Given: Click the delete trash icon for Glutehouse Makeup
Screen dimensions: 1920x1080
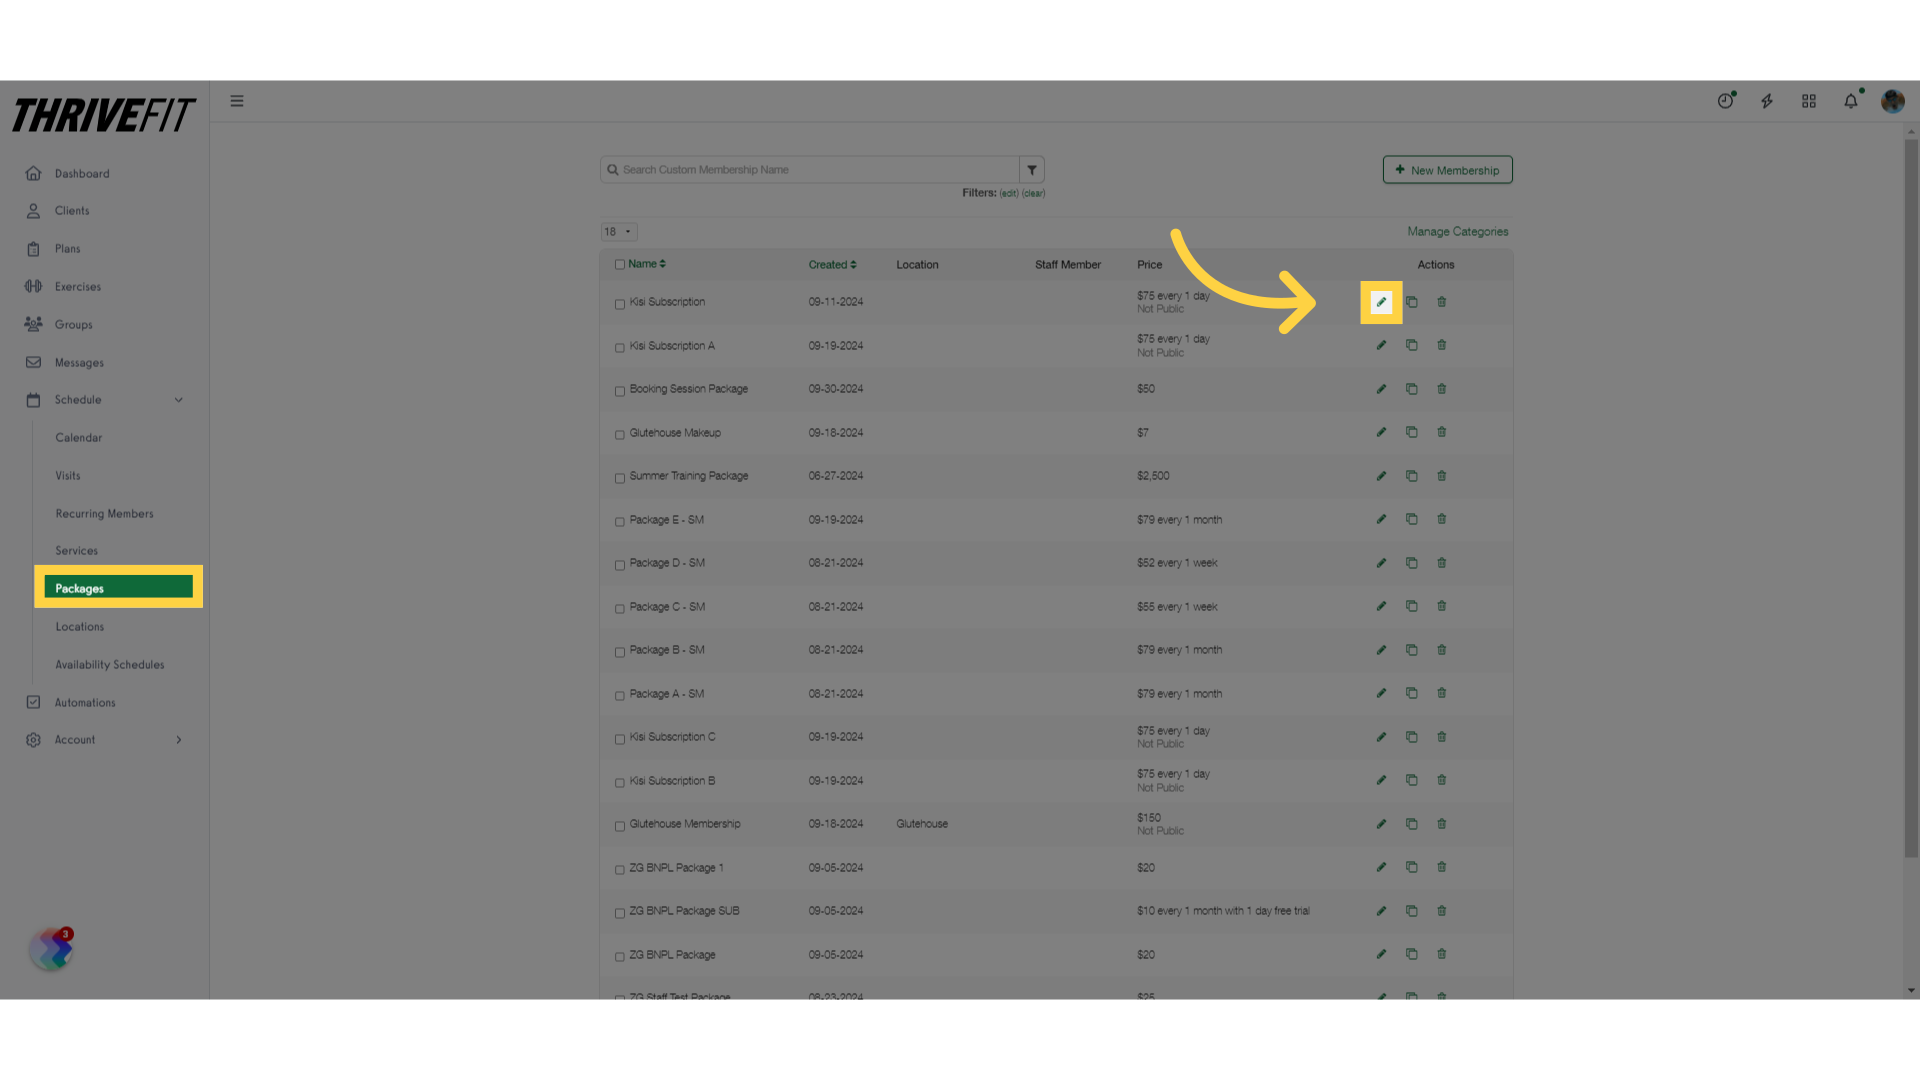Looking at the screenshot, I should click(1441, 431).
